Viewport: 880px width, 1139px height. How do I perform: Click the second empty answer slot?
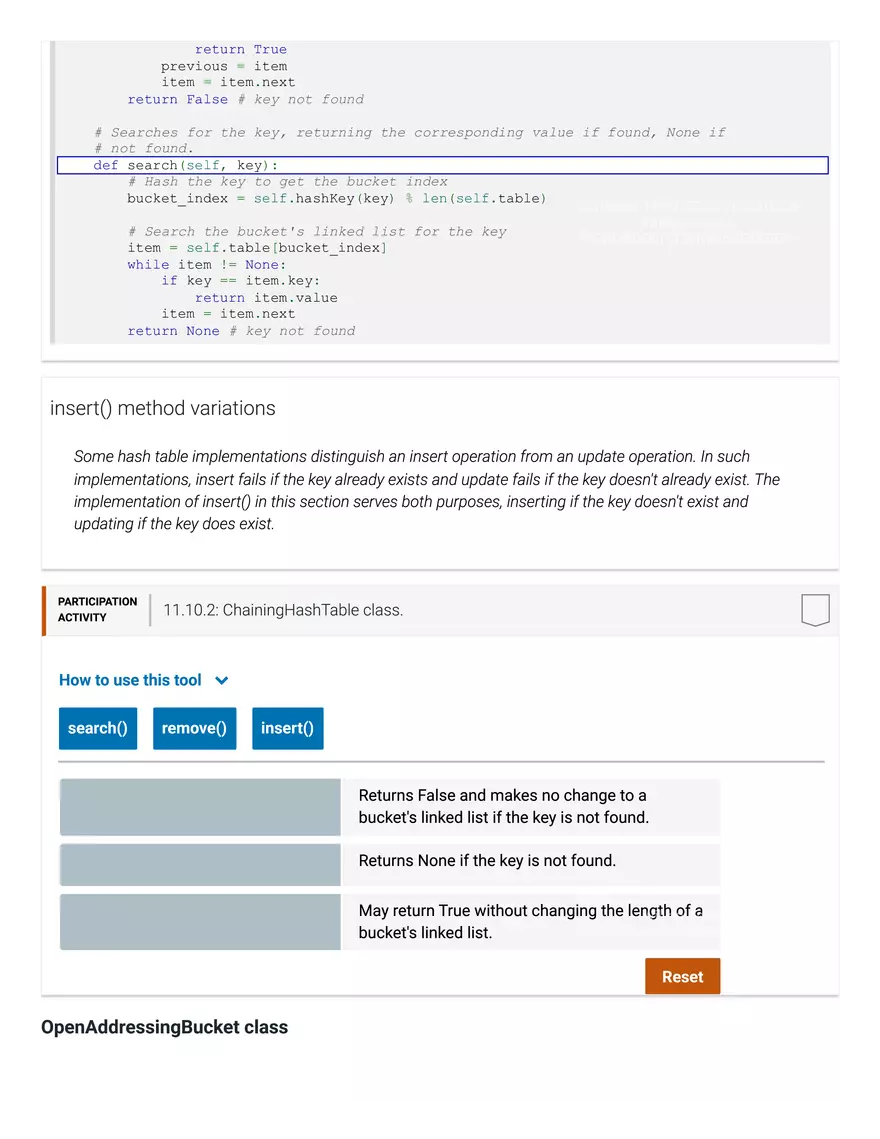199,864
